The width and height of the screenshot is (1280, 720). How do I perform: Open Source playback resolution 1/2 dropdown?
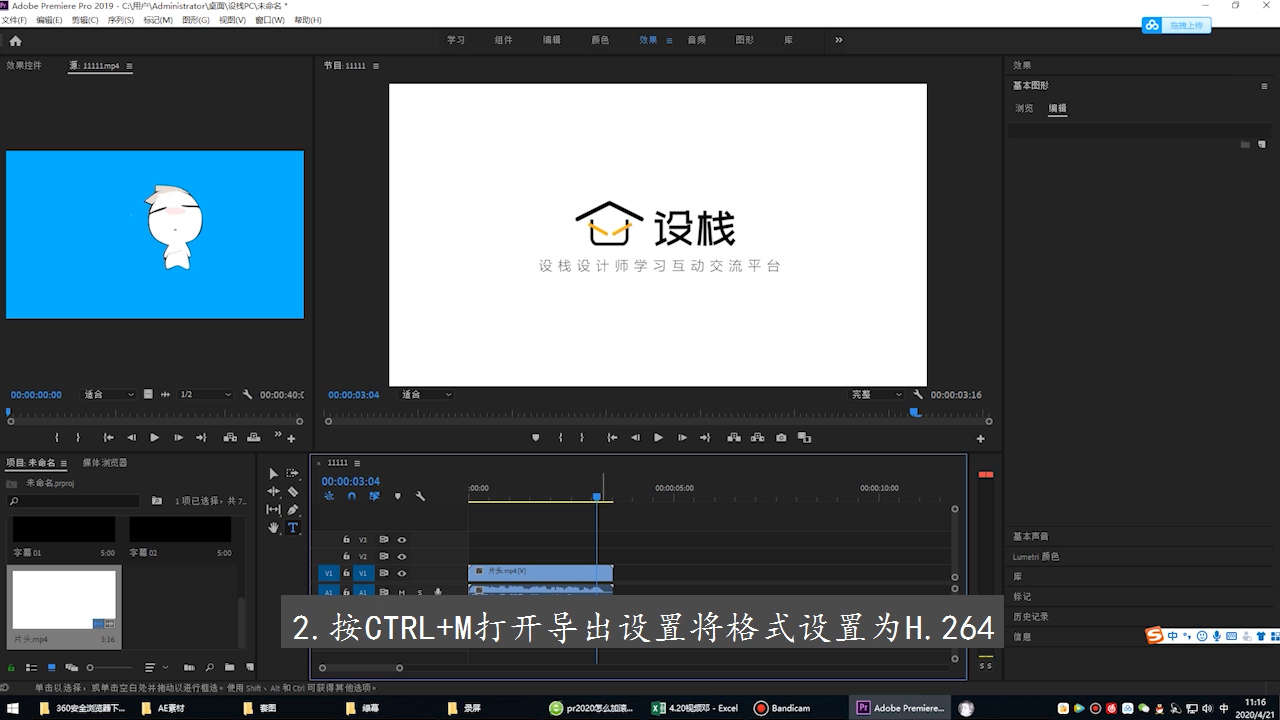click(205, 394)
